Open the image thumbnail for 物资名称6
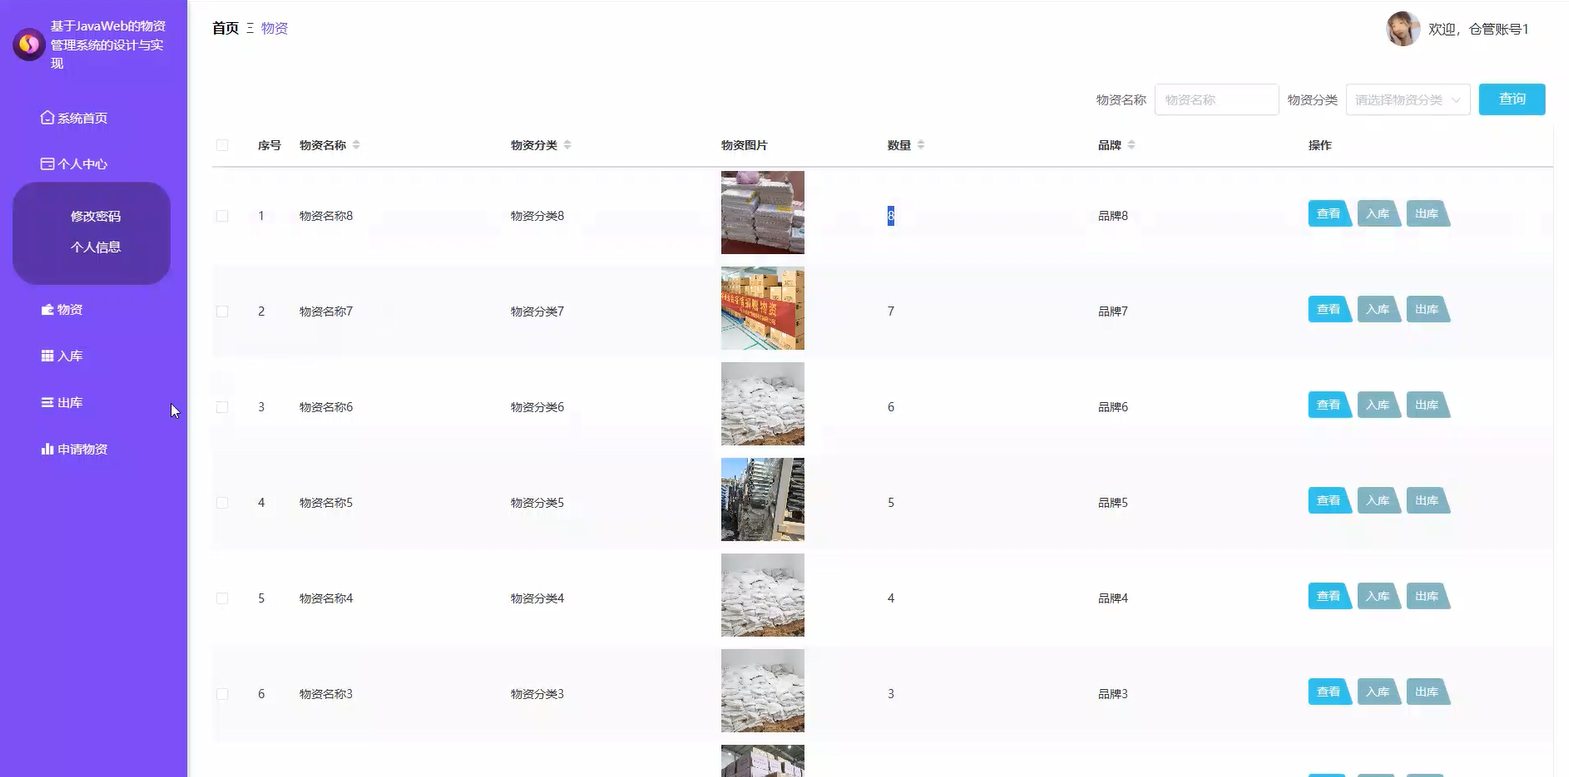The image size is (1569, 777). pos(762,404)
